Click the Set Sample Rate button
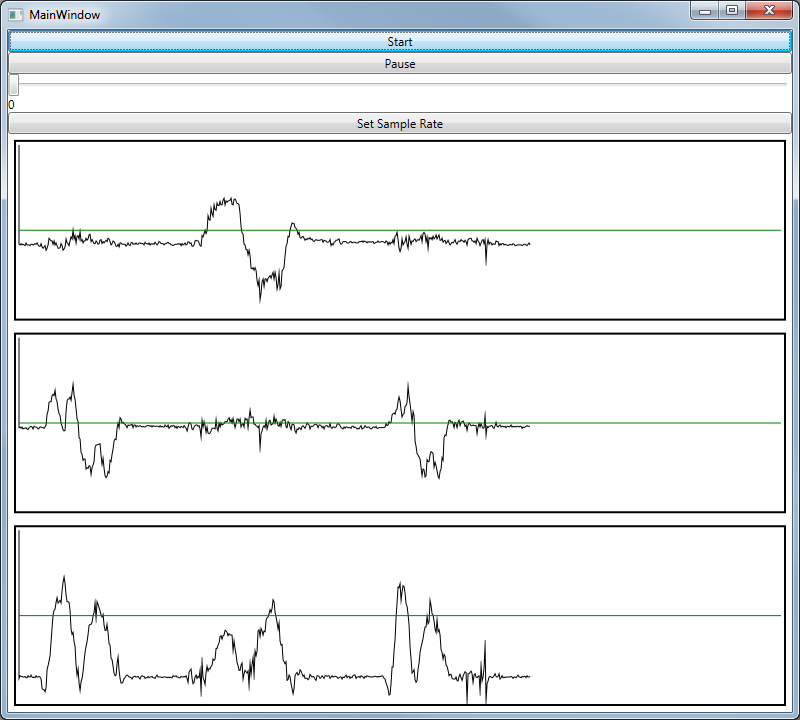This screenshot has width=800, height=720. [400, 124]
